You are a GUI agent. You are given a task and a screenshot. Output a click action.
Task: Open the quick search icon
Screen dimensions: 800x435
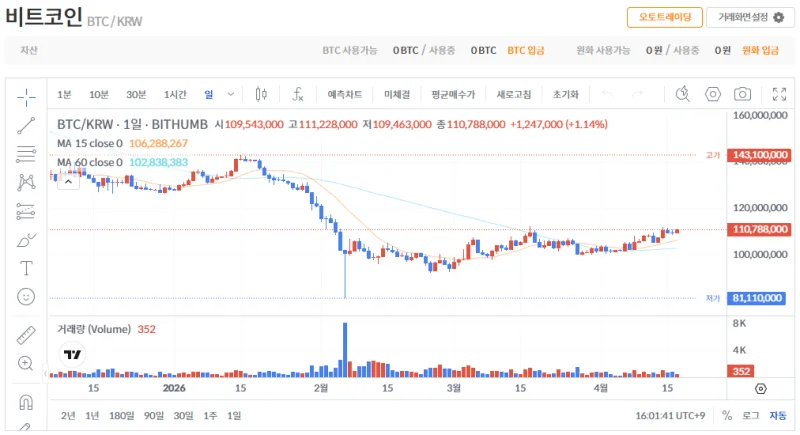[682, 94]
